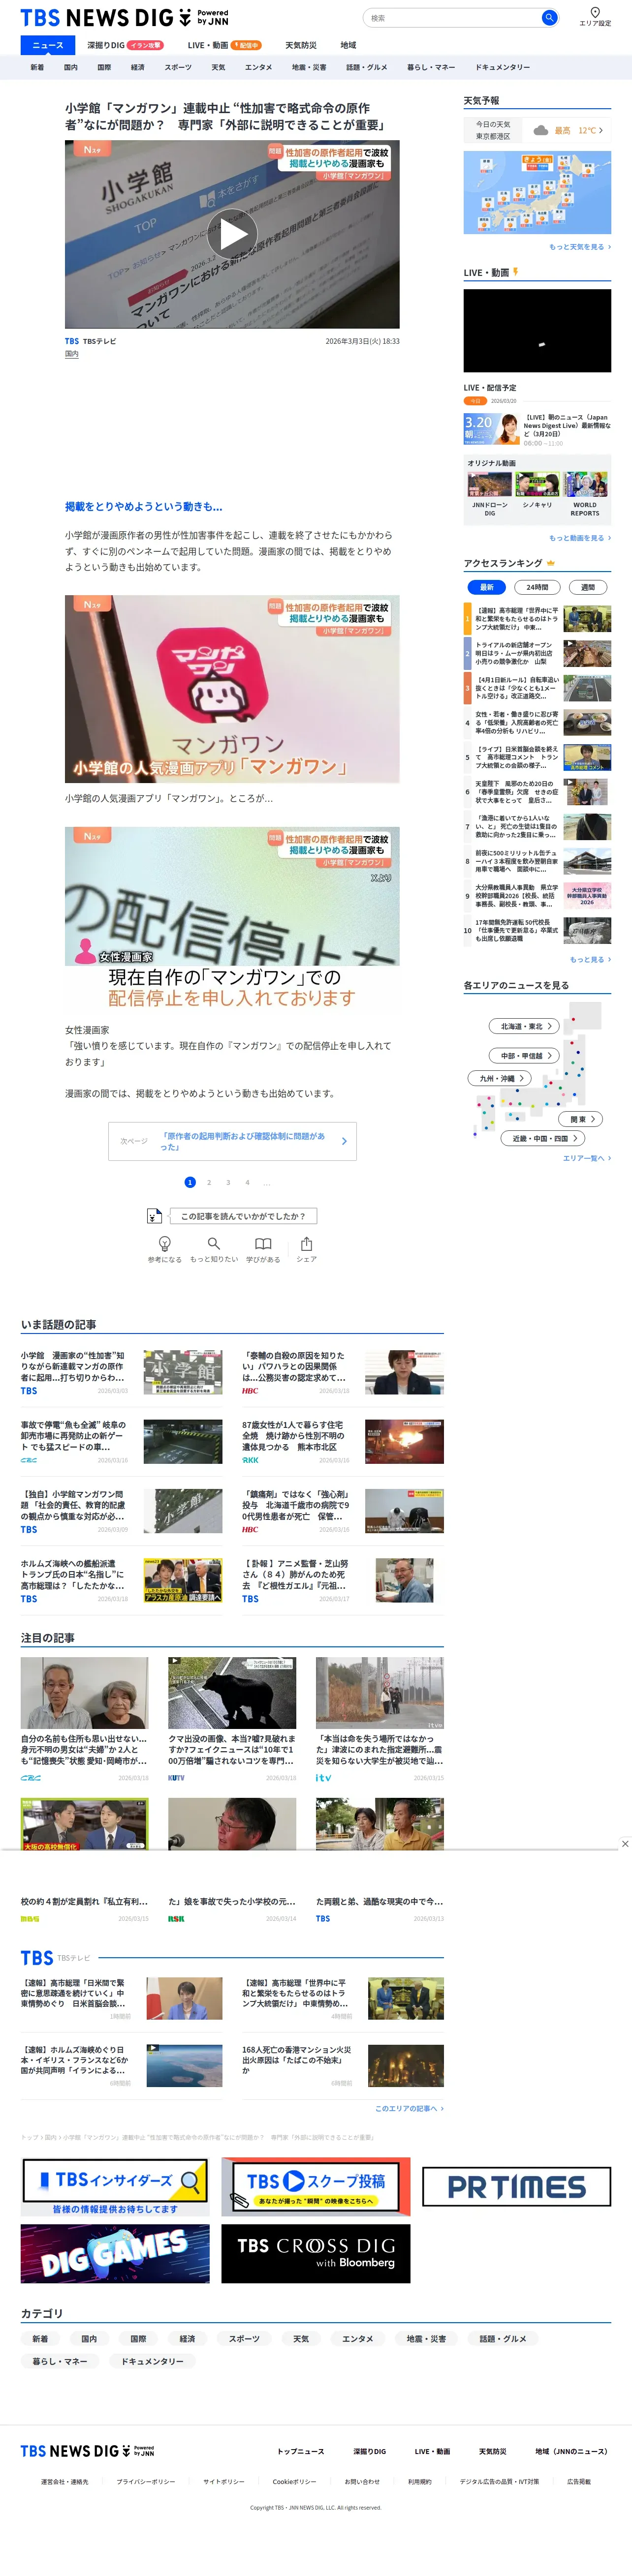The image size is (632, 2576).
Task: Open ranking item 1 高市総理 article
Action: coord(537,620)
